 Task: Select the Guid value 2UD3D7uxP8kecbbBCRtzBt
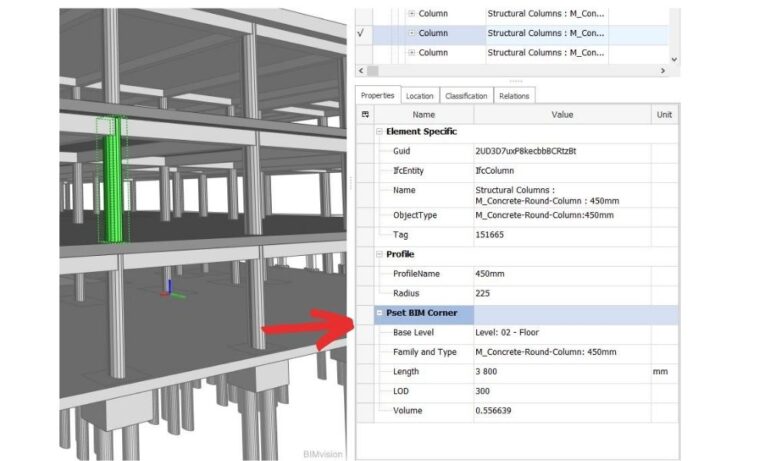(526, 151)
